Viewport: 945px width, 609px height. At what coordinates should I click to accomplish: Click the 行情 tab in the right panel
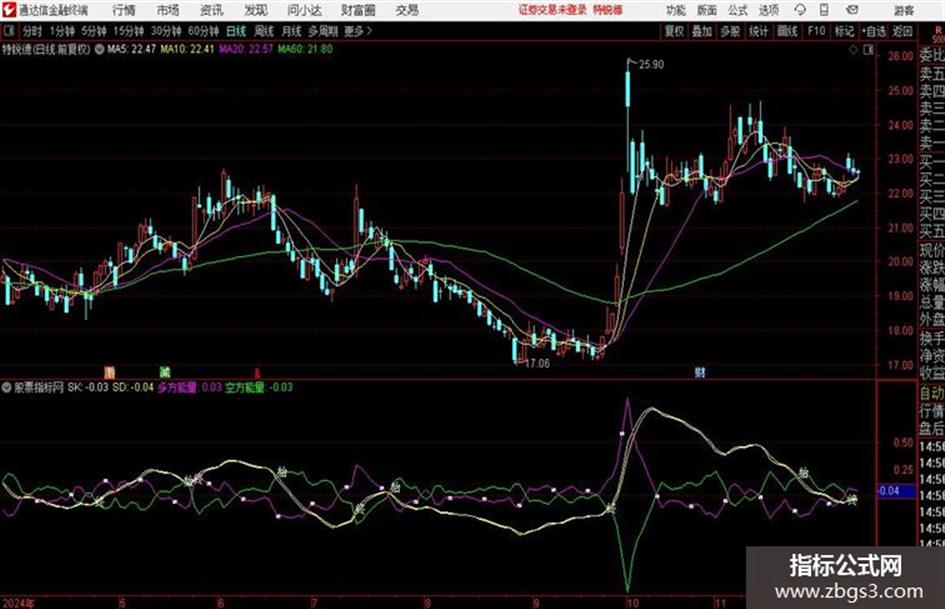[931, 411]
